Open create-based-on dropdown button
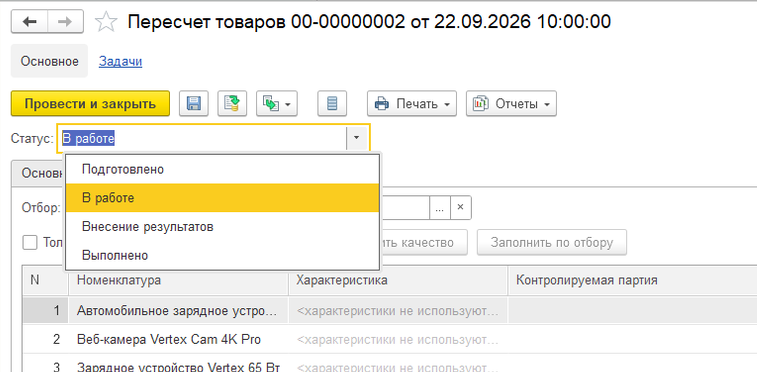The image size is (757, 372). coord(277,103)
